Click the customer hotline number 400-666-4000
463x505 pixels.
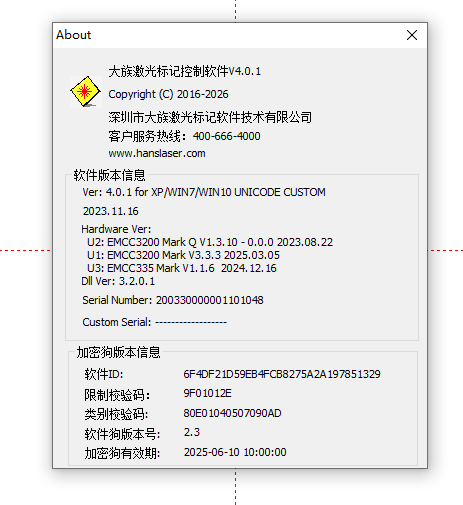[227, 136]
